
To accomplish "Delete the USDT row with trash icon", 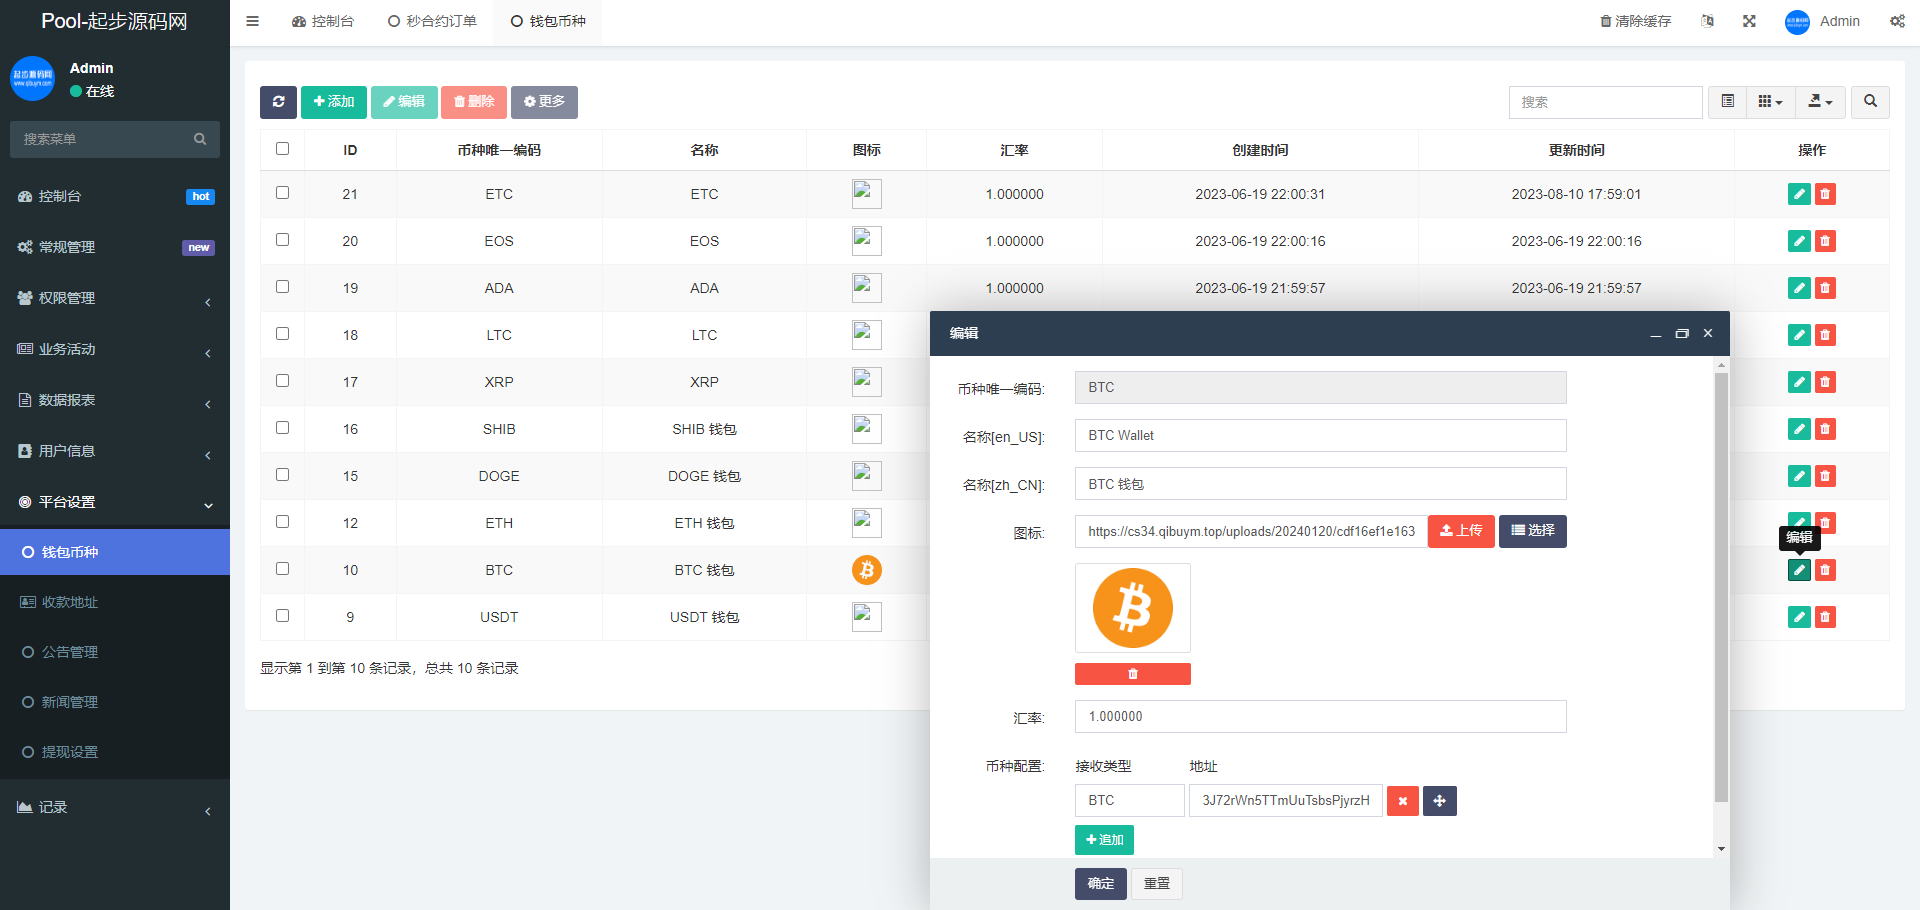I will [x=1825, y=617].
